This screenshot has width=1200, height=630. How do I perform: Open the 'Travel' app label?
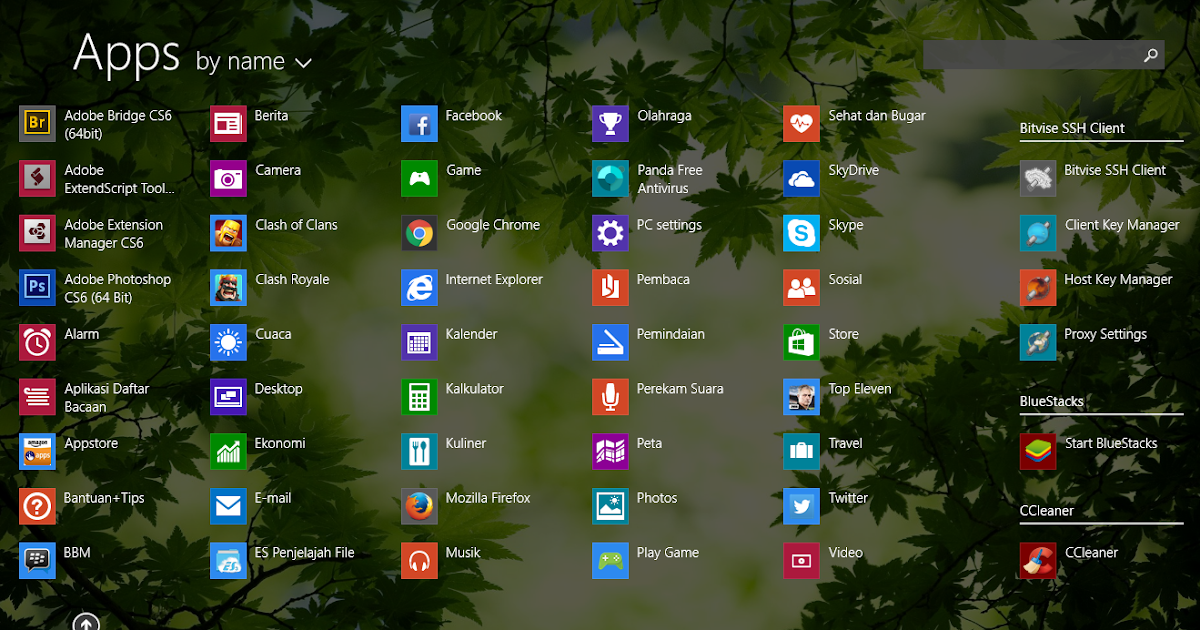point(845,443)
